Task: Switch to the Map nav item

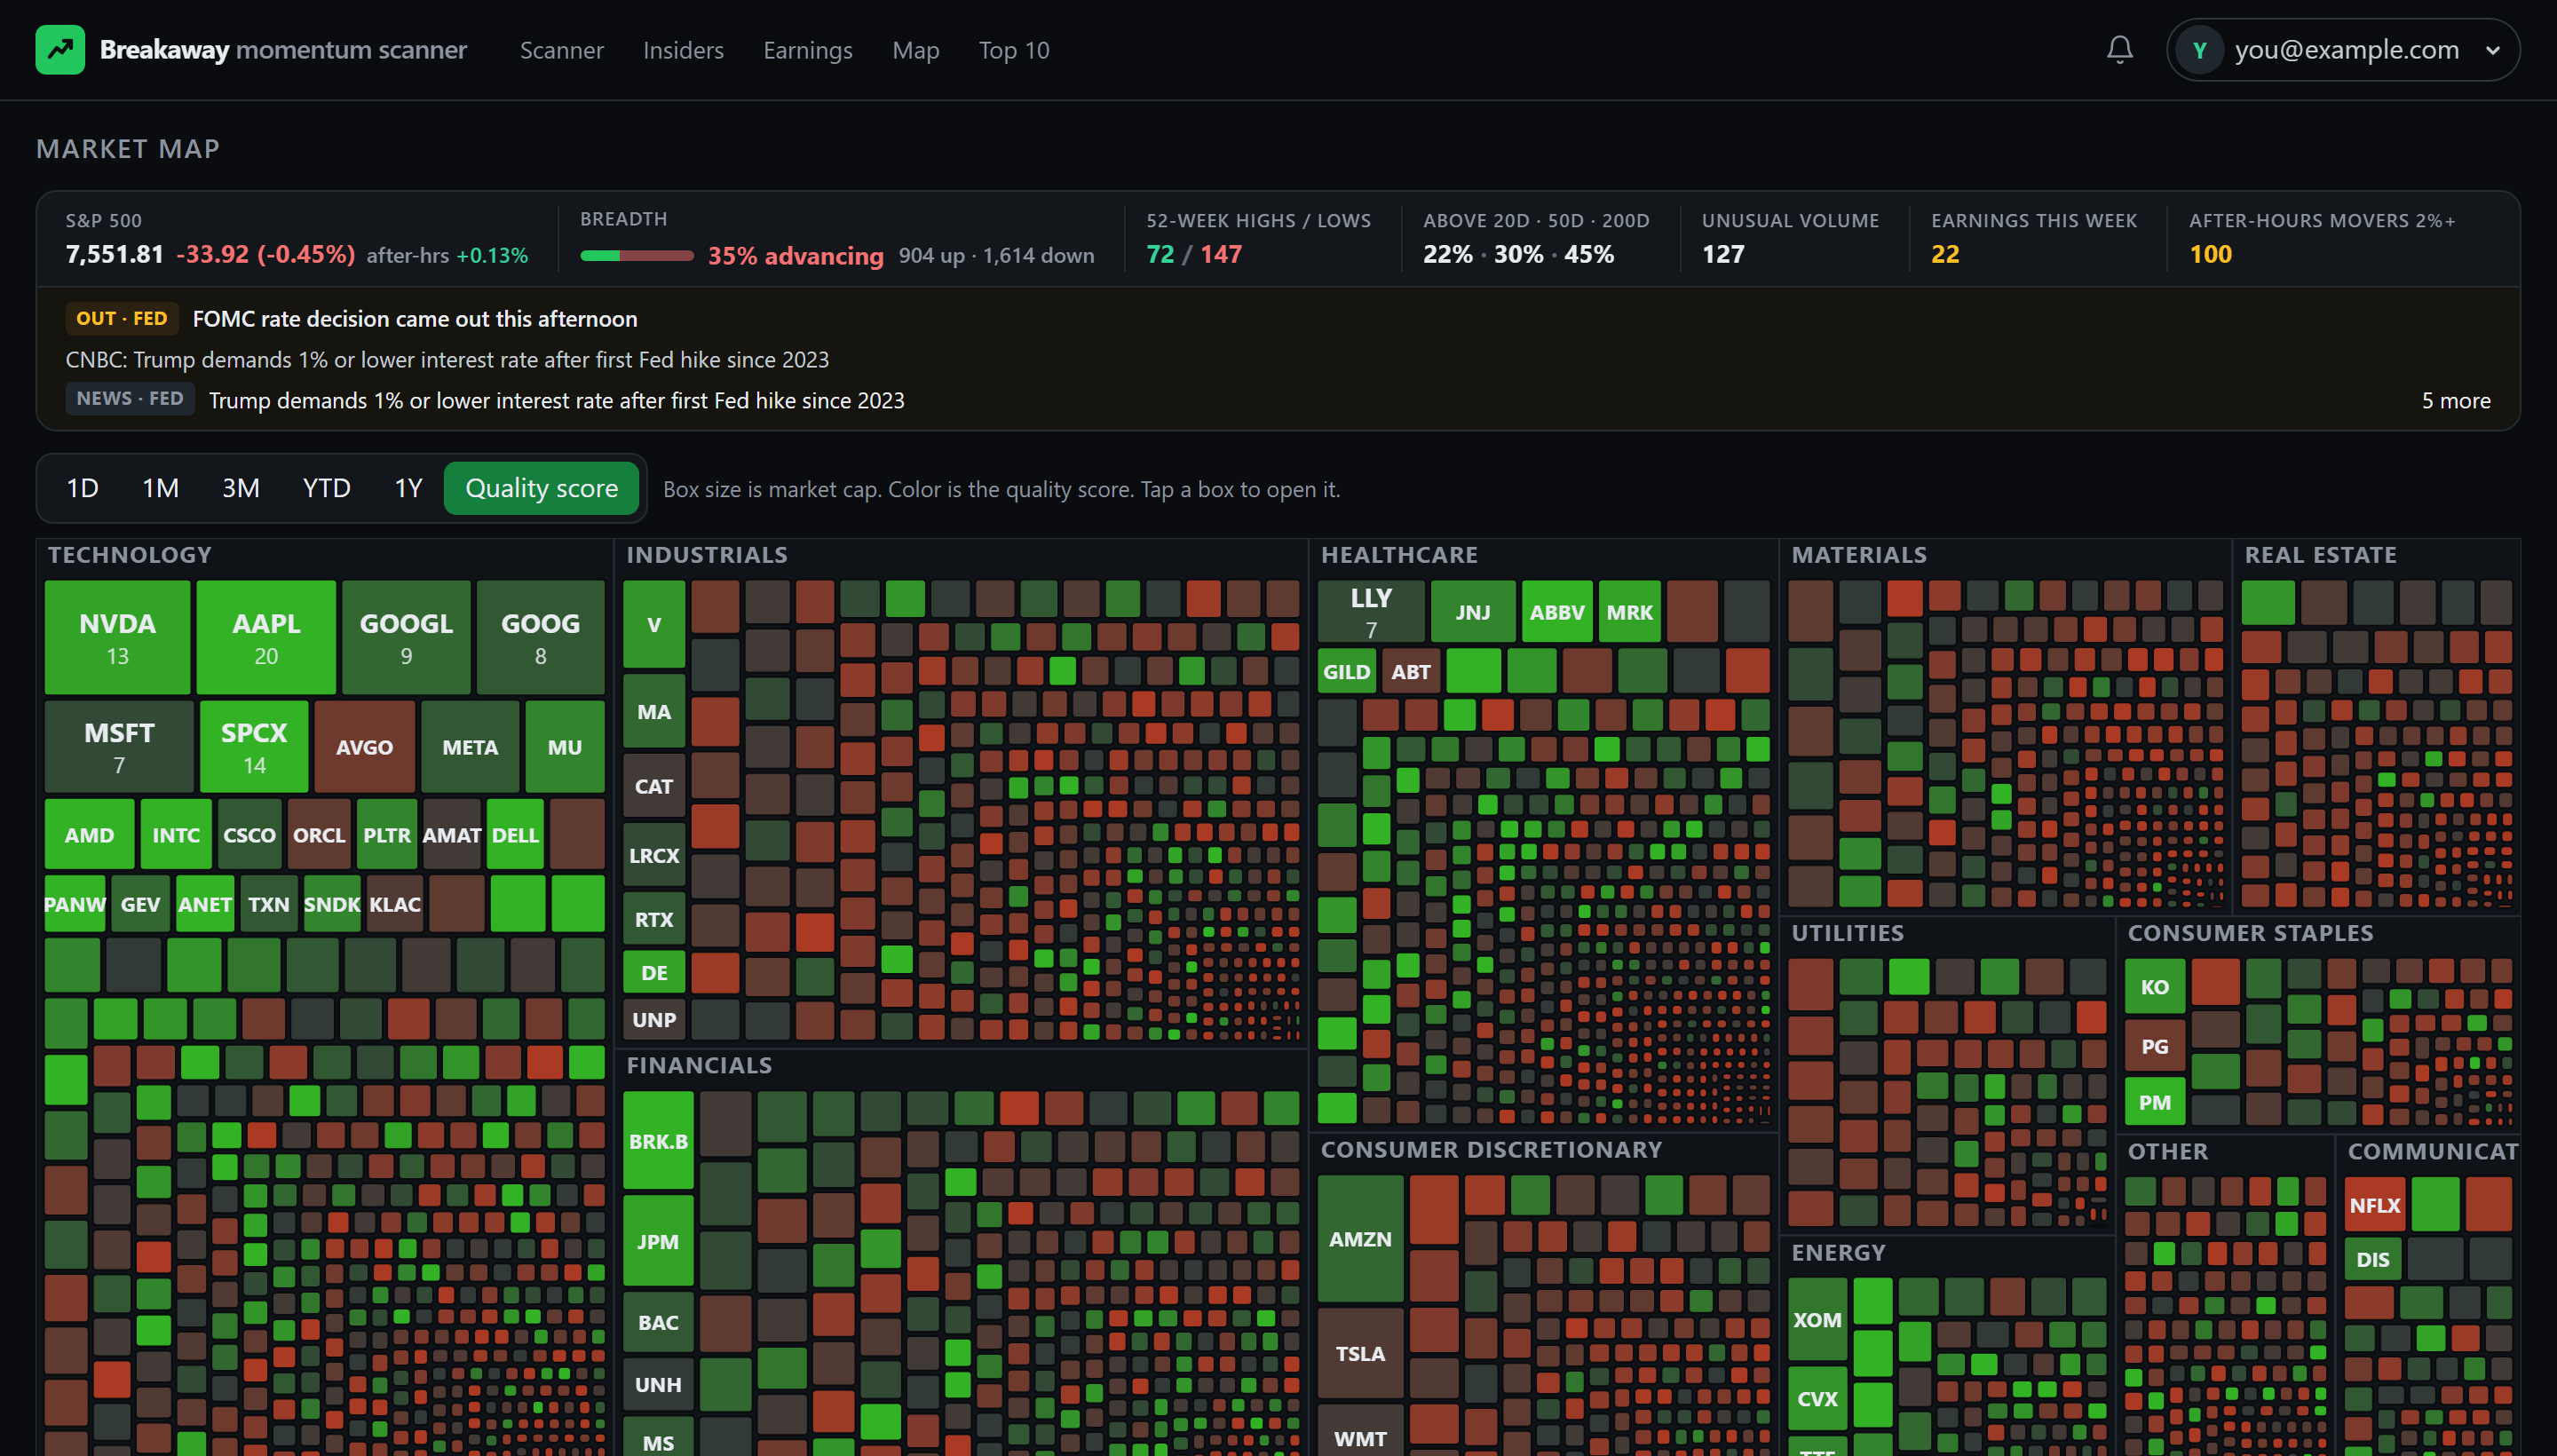Action: pos(915,50)
